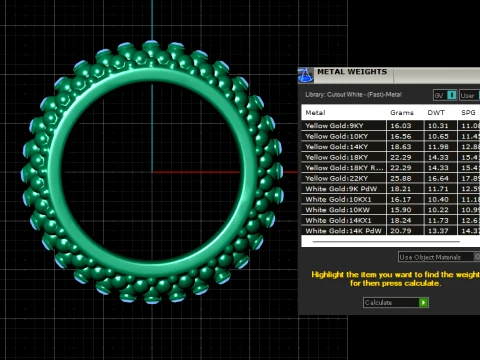This screenshot has height=360, width=480.
Task: Select the Yellow Gold:10KY row
Action: point(390,136)
